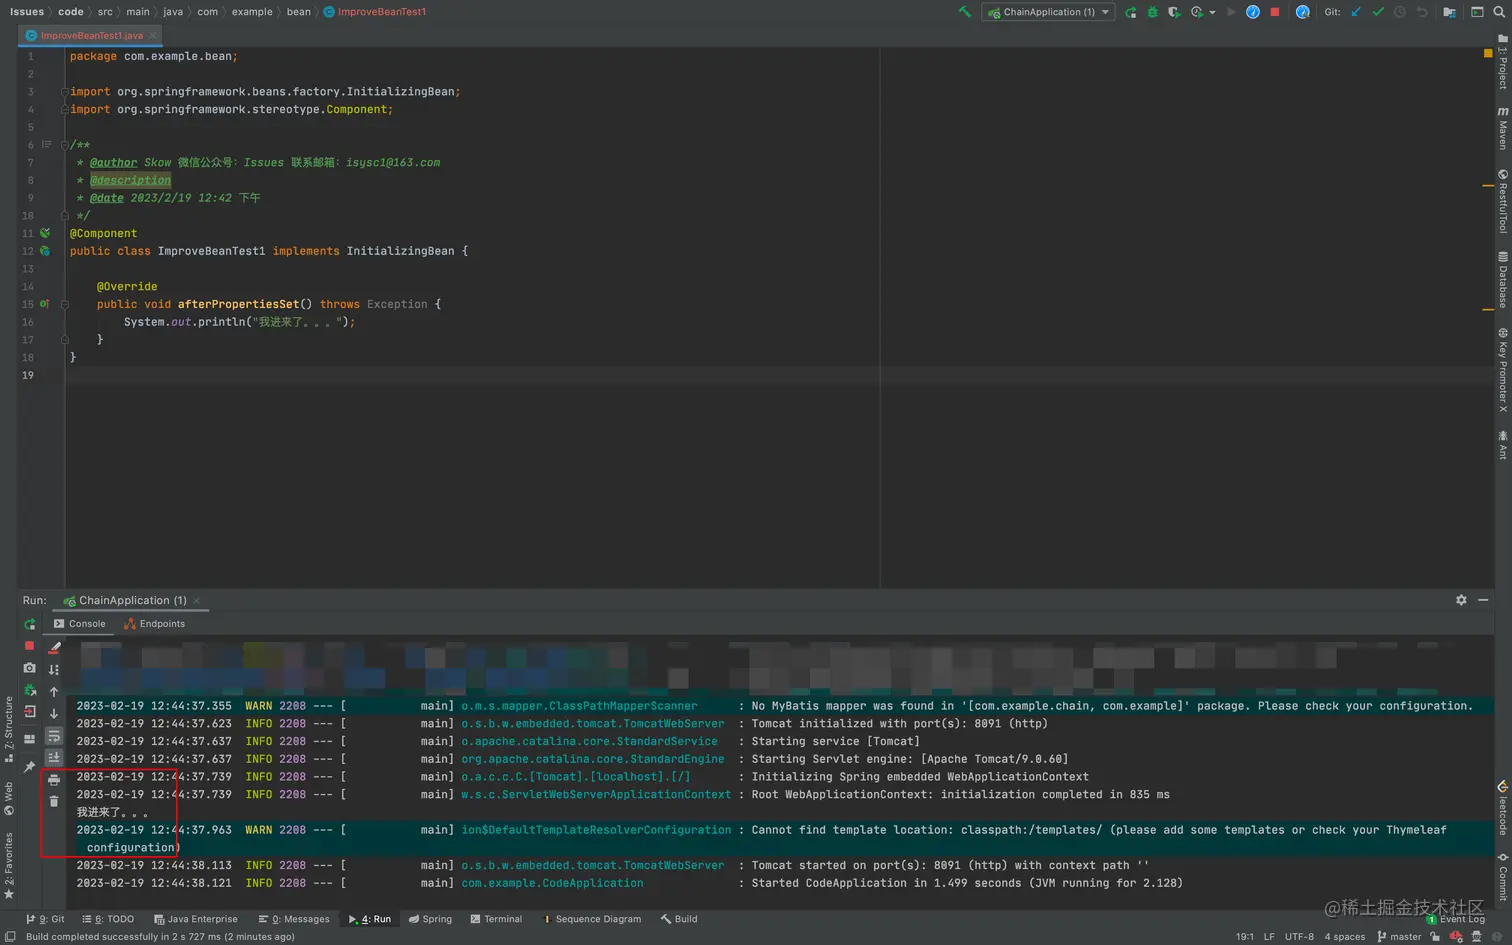Open the master Git branch menu
This screenshot has width=1512, height=945.
(1399, 937)
